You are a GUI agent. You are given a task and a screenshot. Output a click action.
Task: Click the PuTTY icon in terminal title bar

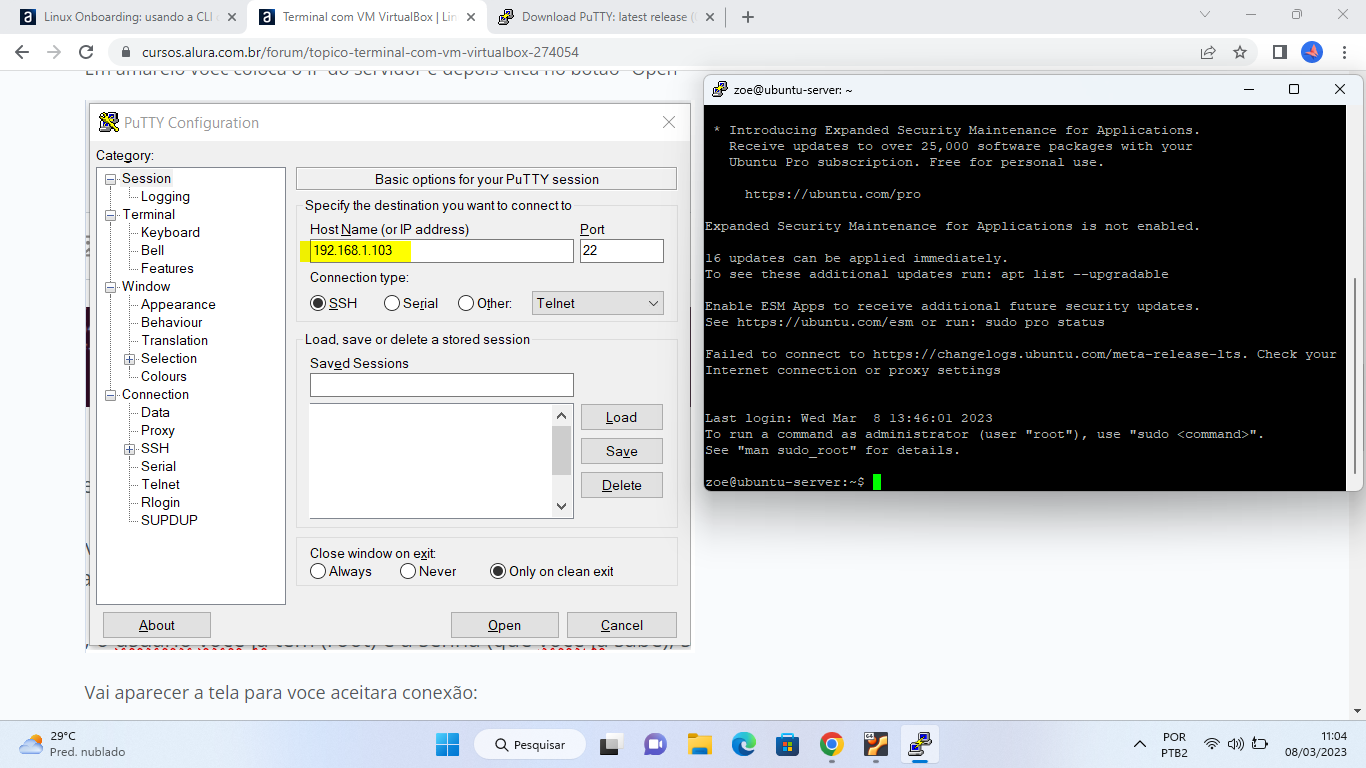click(x=719, y=89)
